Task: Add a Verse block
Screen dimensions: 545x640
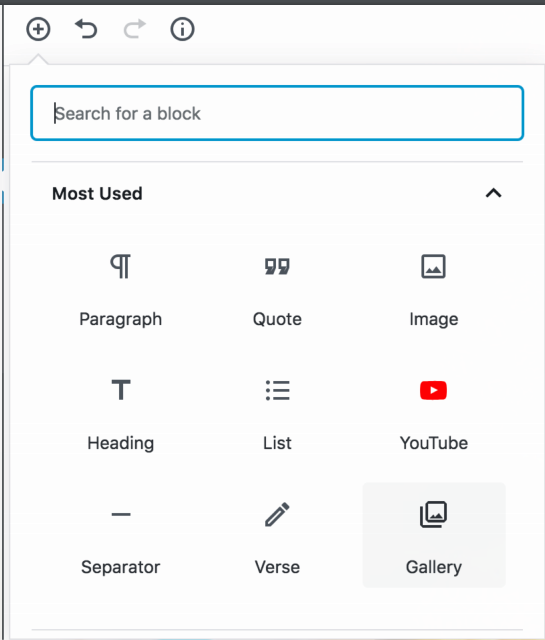Action: pyautogui.click(x=277, y=536)
